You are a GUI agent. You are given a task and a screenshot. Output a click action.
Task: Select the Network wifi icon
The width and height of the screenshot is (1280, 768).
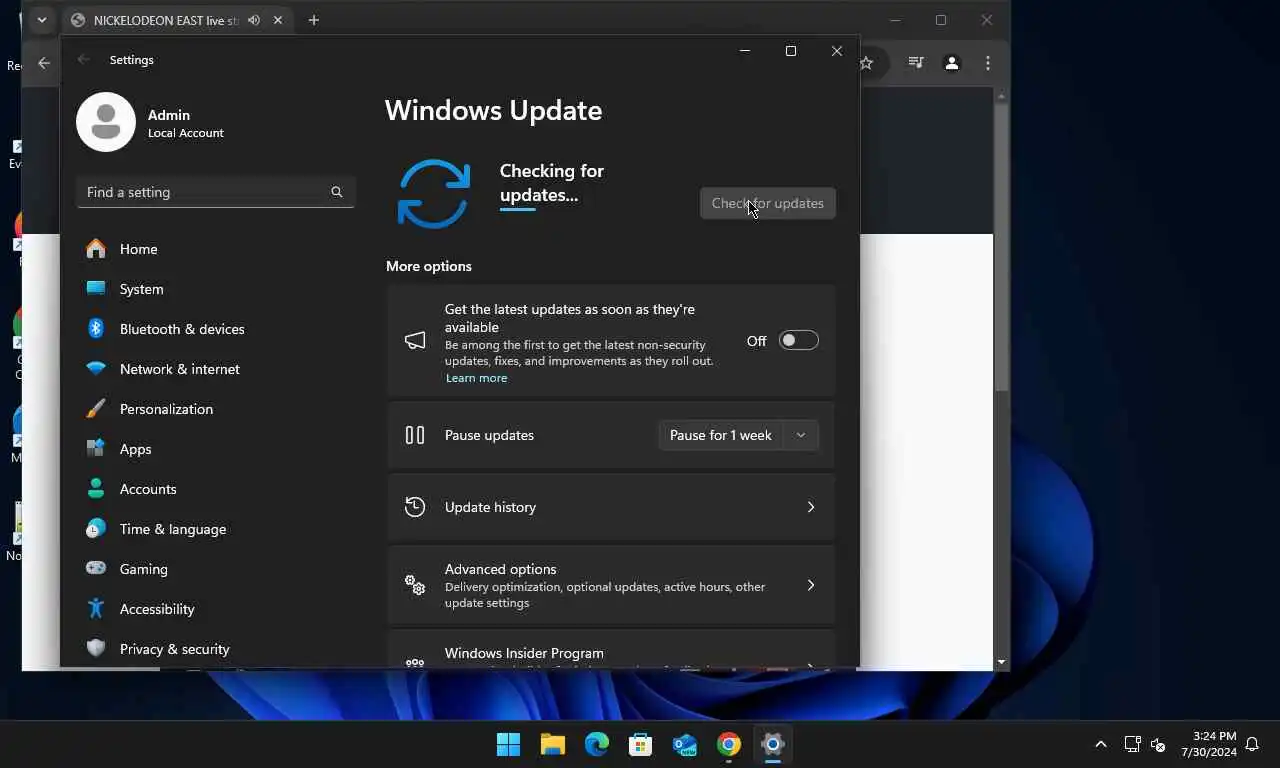(x=96, y=369)
